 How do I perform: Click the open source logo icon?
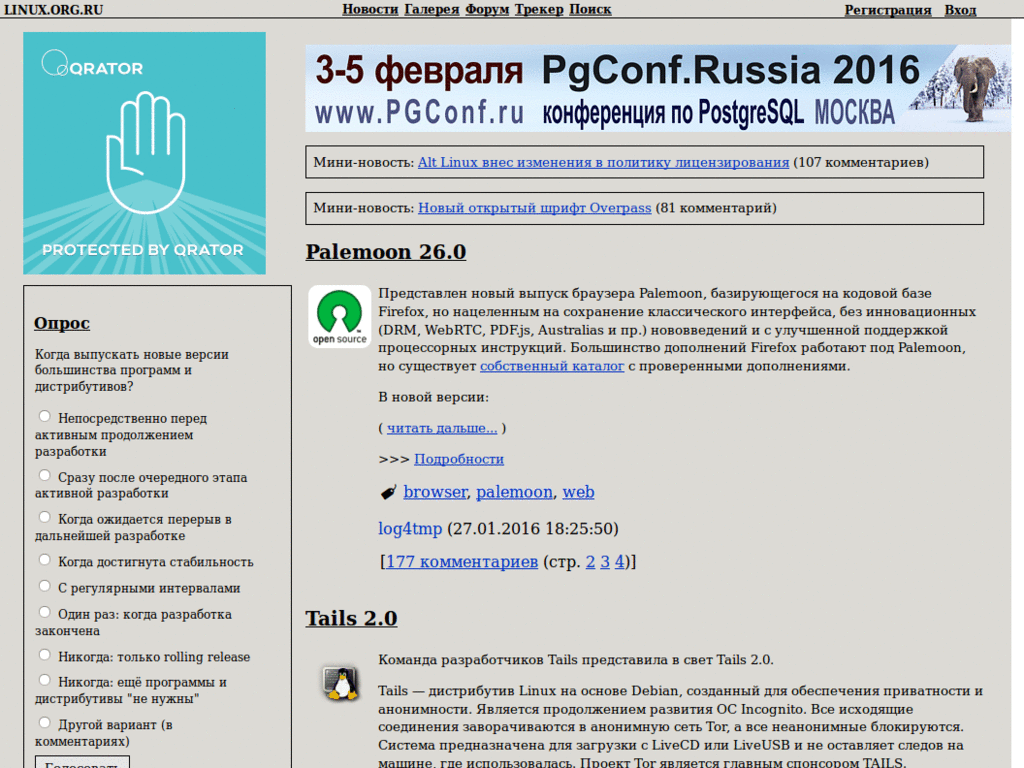340,316
